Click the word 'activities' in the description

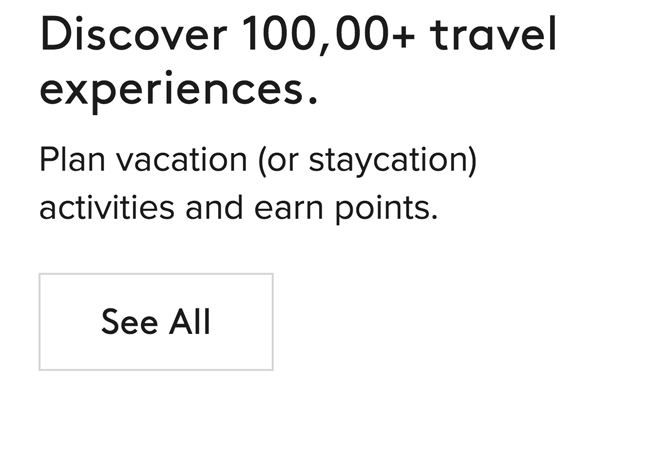point(106,209)
